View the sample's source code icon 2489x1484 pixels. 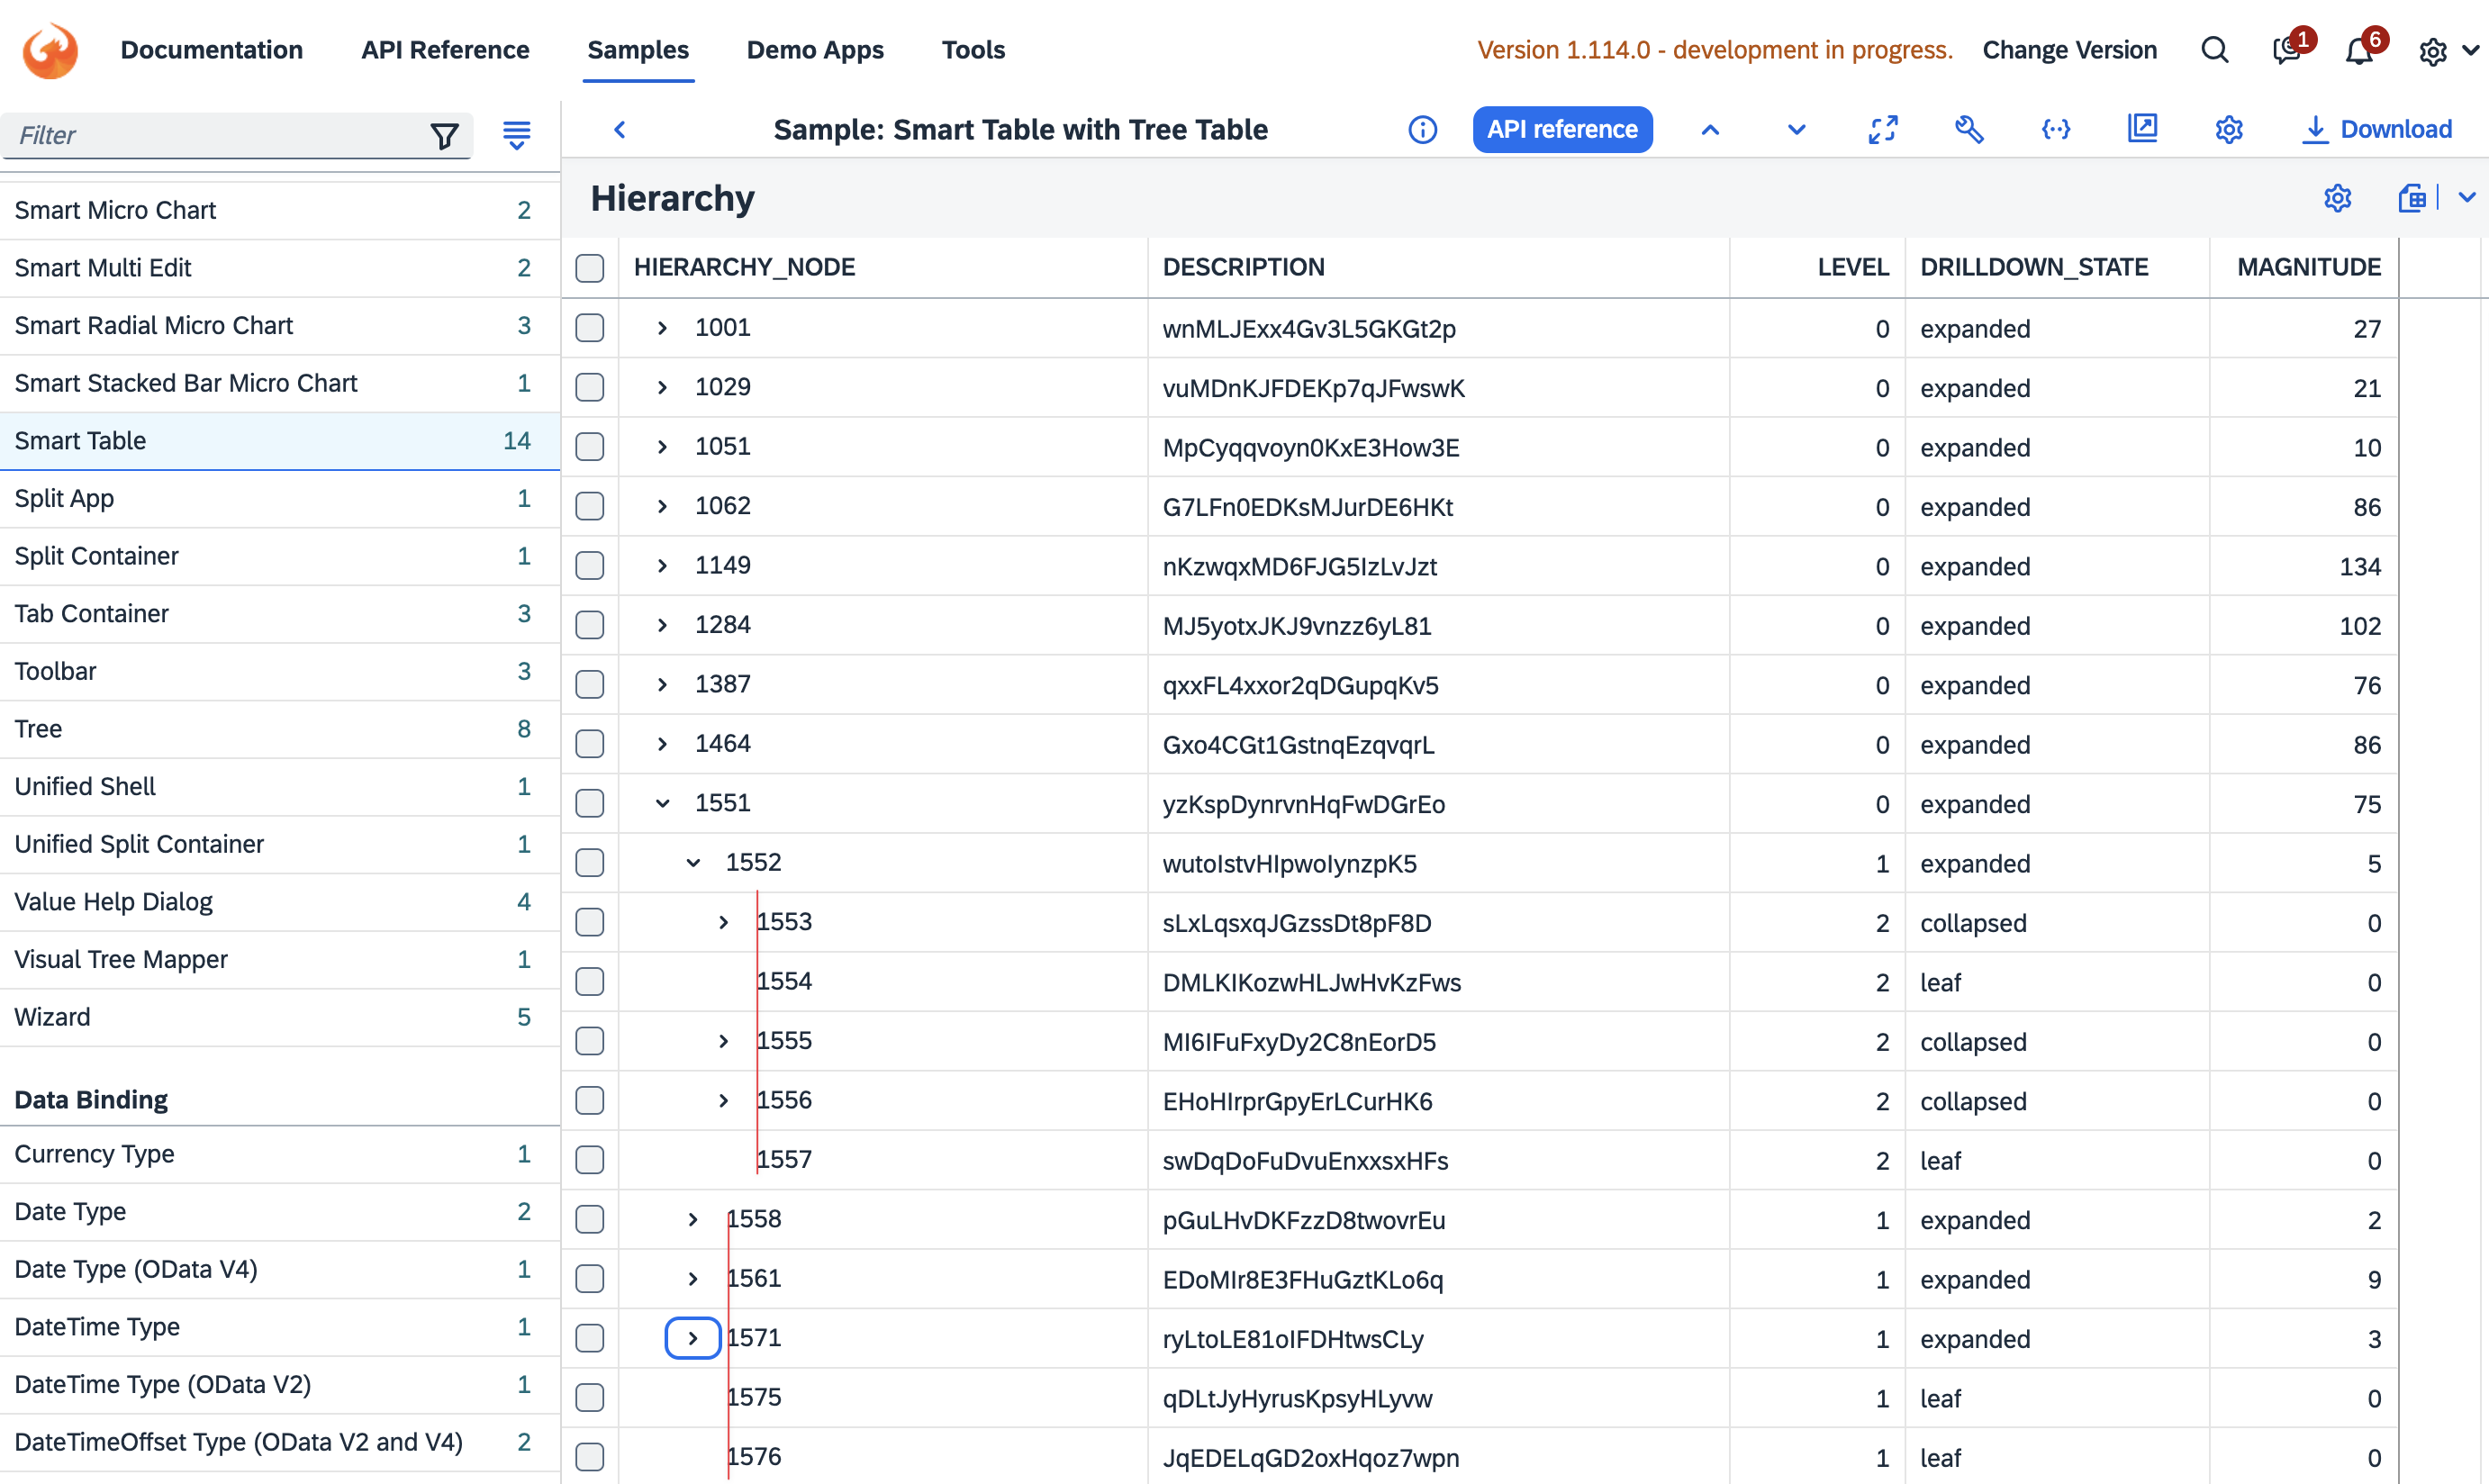point(2055,129)
